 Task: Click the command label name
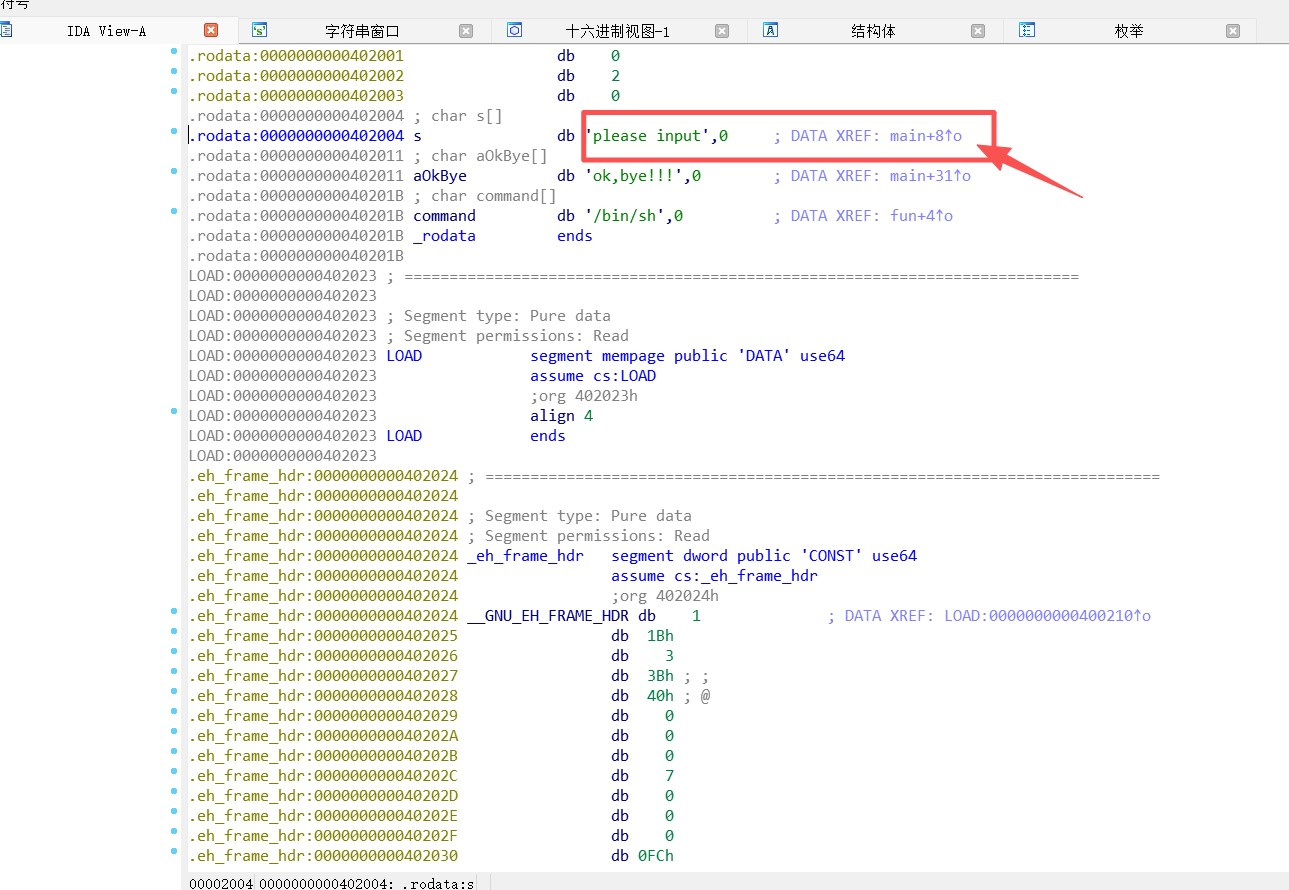pyautogui.click(x=444, y=216)
